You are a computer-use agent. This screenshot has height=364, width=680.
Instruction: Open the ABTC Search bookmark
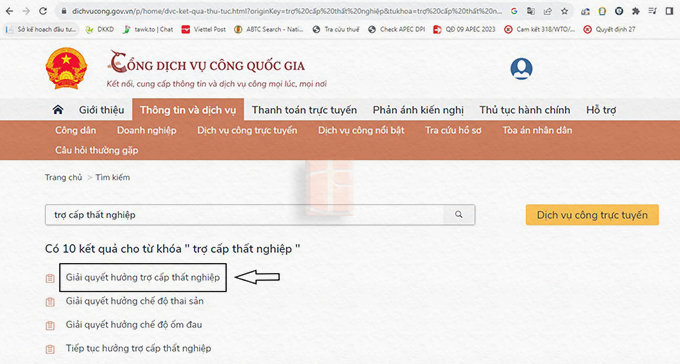coord(268,30)
